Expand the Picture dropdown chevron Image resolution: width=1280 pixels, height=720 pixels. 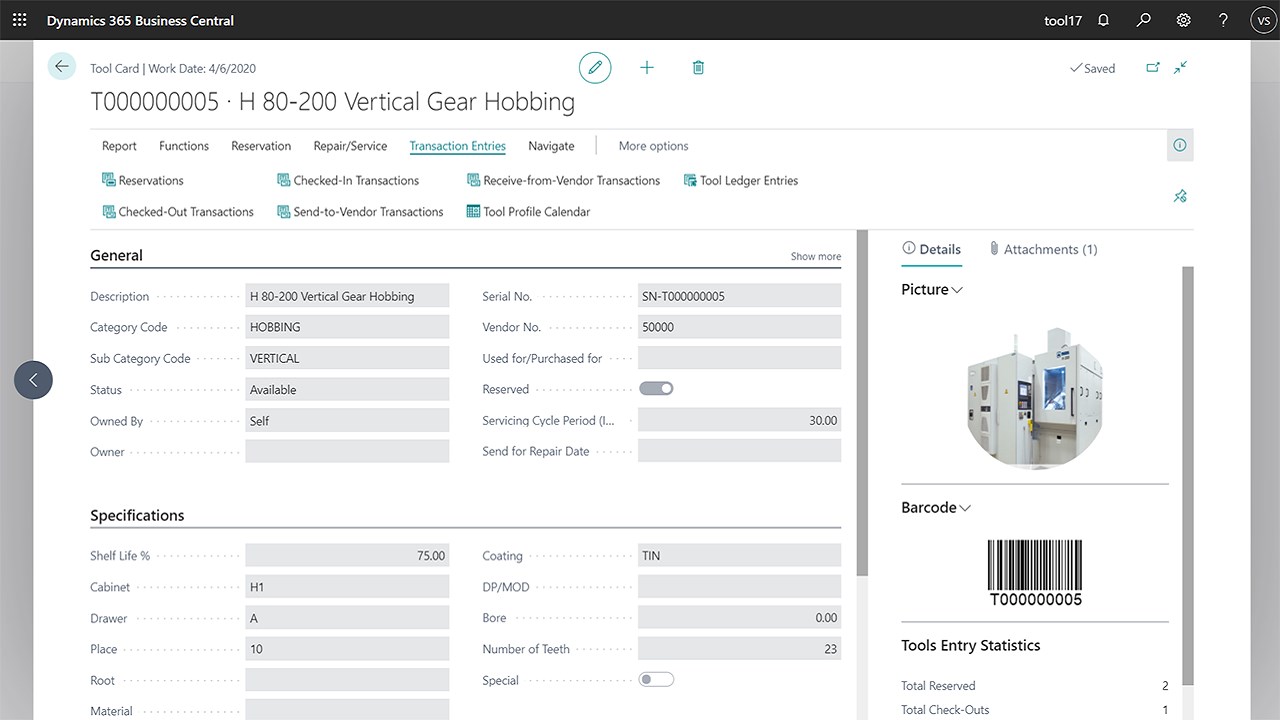point(957,290)
